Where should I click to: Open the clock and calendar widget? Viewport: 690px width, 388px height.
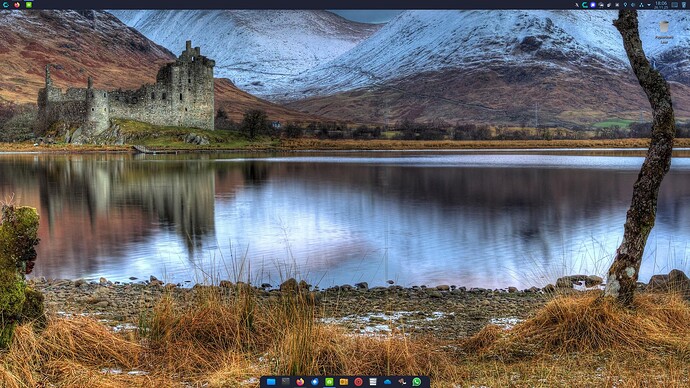661,5
